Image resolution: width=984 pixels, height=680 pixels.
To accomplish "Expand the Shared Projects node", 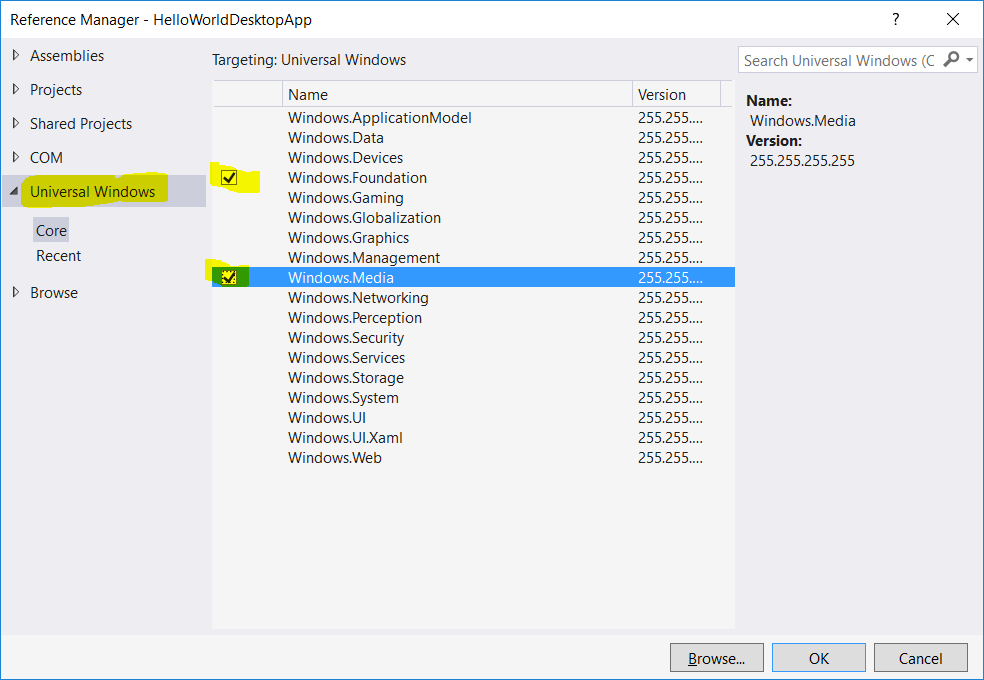I will click(x=16, y=123).
